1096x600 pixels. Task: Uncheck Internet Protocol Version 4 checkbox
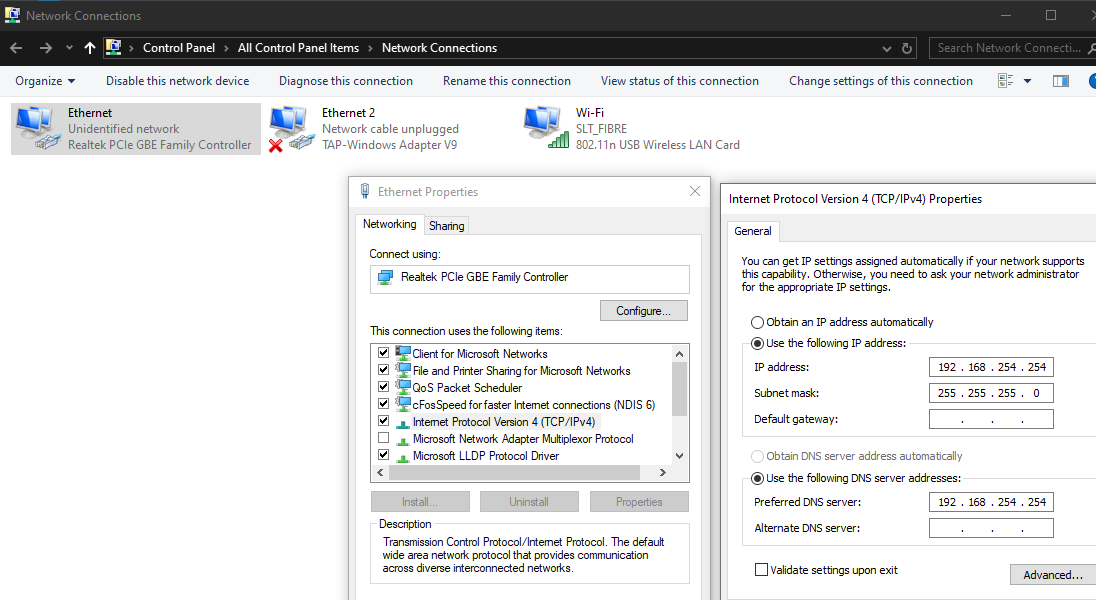(383, 420)
